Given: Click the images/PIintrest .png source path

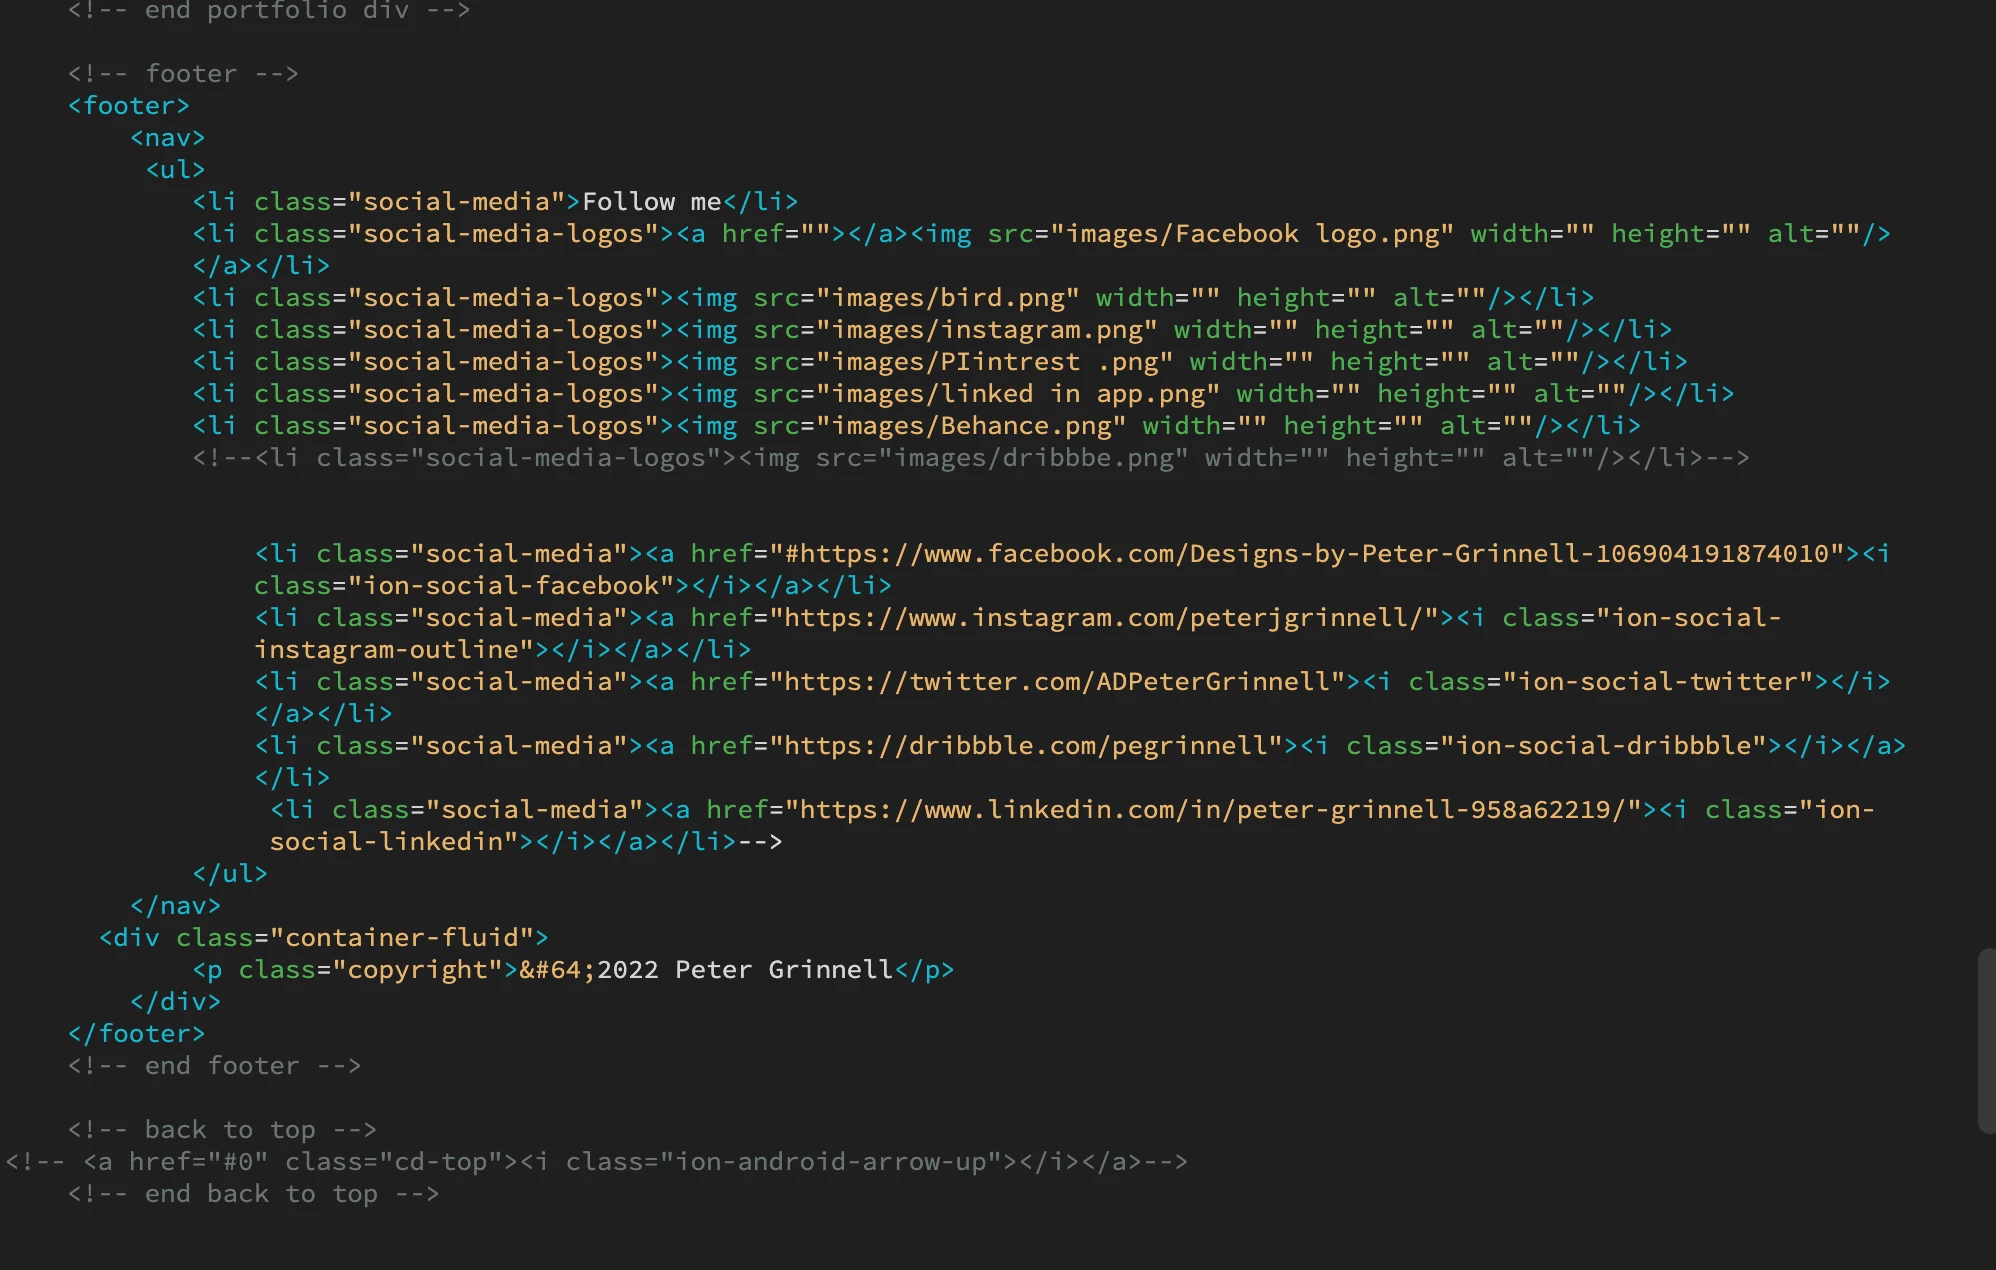Looking at the screenshot, I should pyautogui.click(x=993, y=362).
